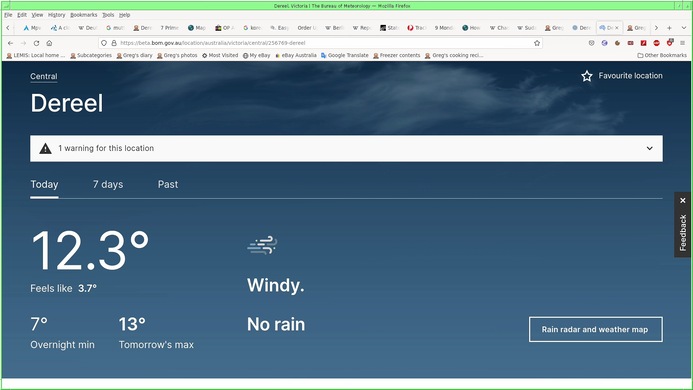Viewport: 693px width, 390px height.
Task: Bookmark this page with the star
Action: coord(537,43)
